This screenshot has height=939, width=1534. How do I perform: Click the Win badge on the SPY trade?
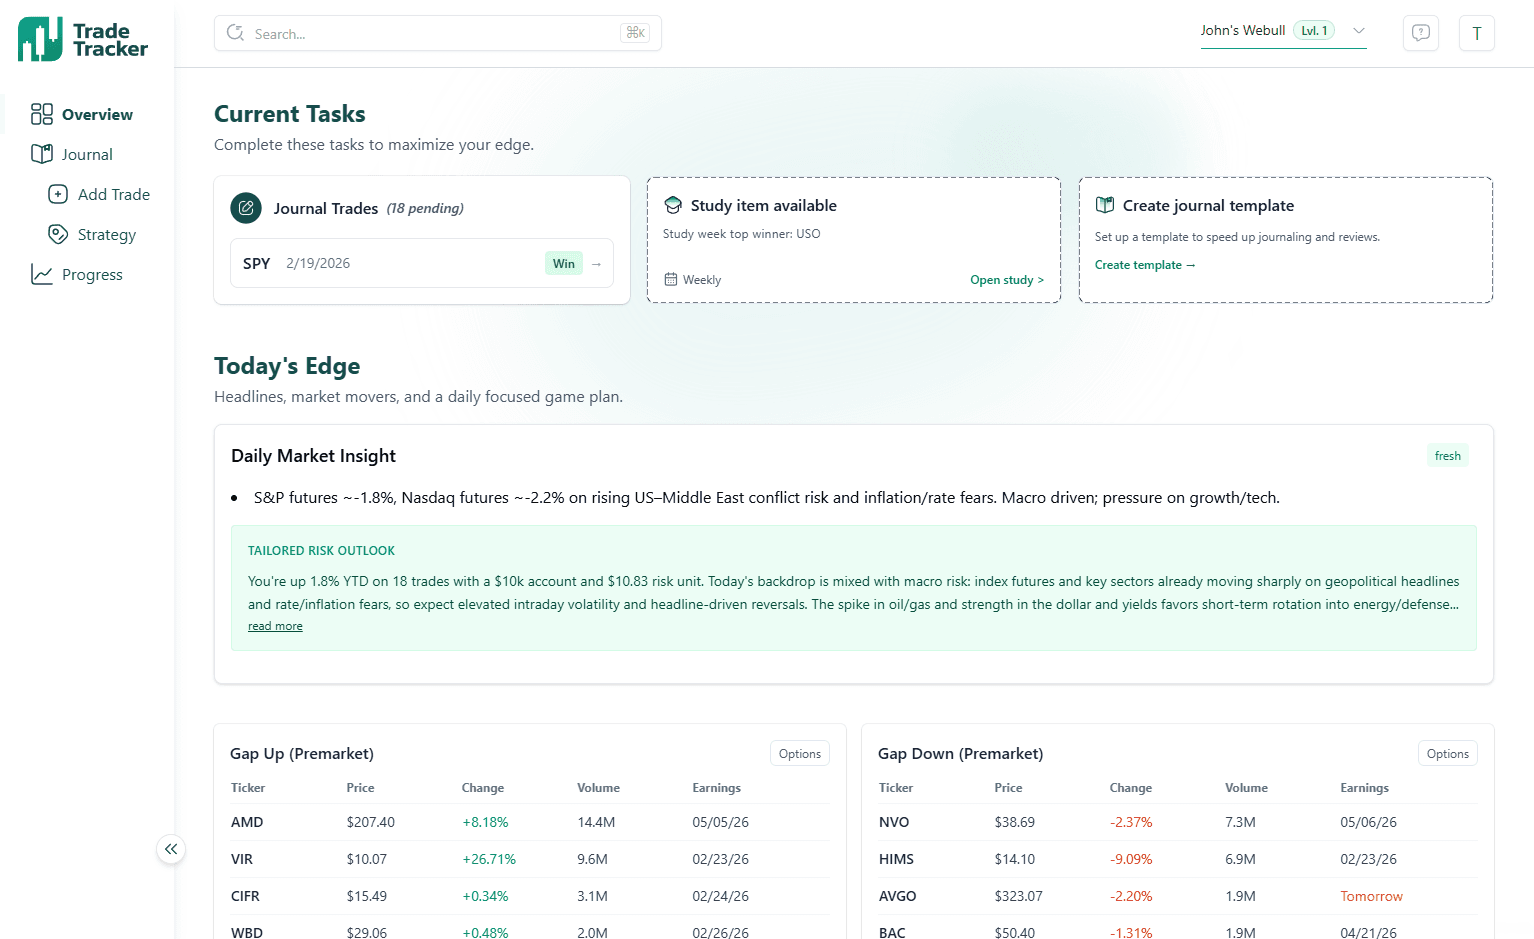point(563,263)
